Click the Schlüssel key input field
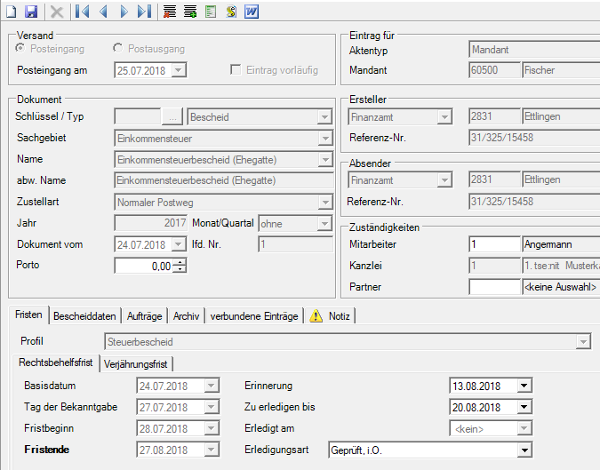 tap(138, 117)
